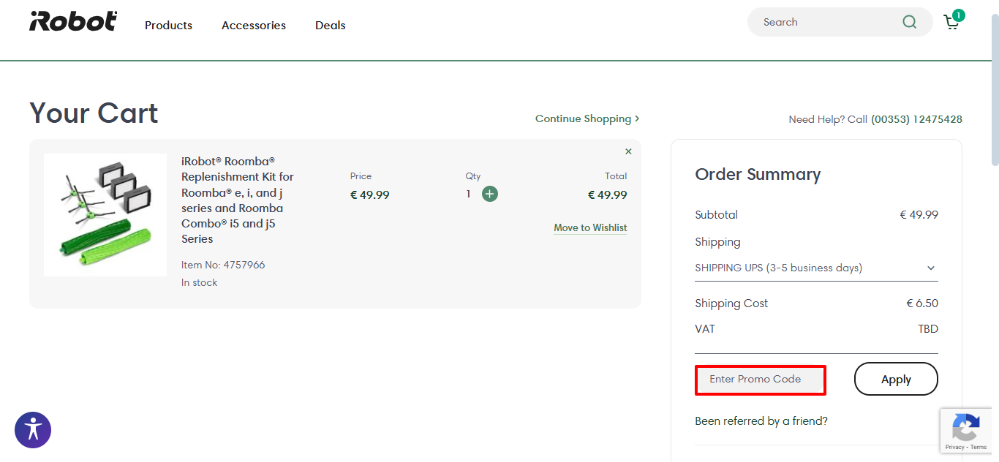Click the Subtotal € 49.99 value
The width and height of the screenshot is (999, 462).
point(918,215)
